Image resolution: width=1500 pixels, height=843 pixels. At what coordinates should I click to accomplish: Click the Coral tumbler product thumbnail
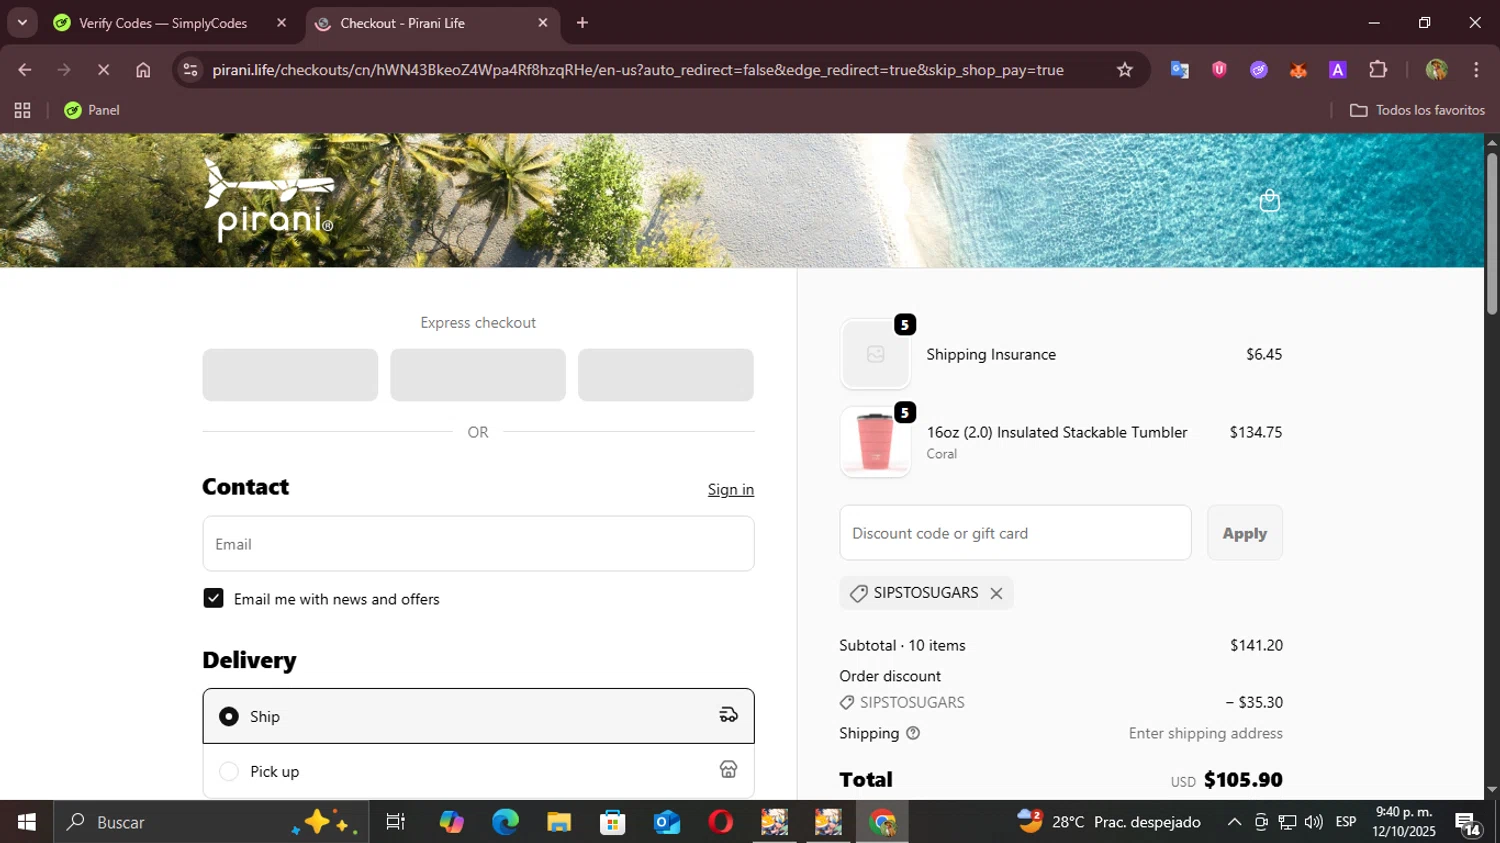point(875,442)
